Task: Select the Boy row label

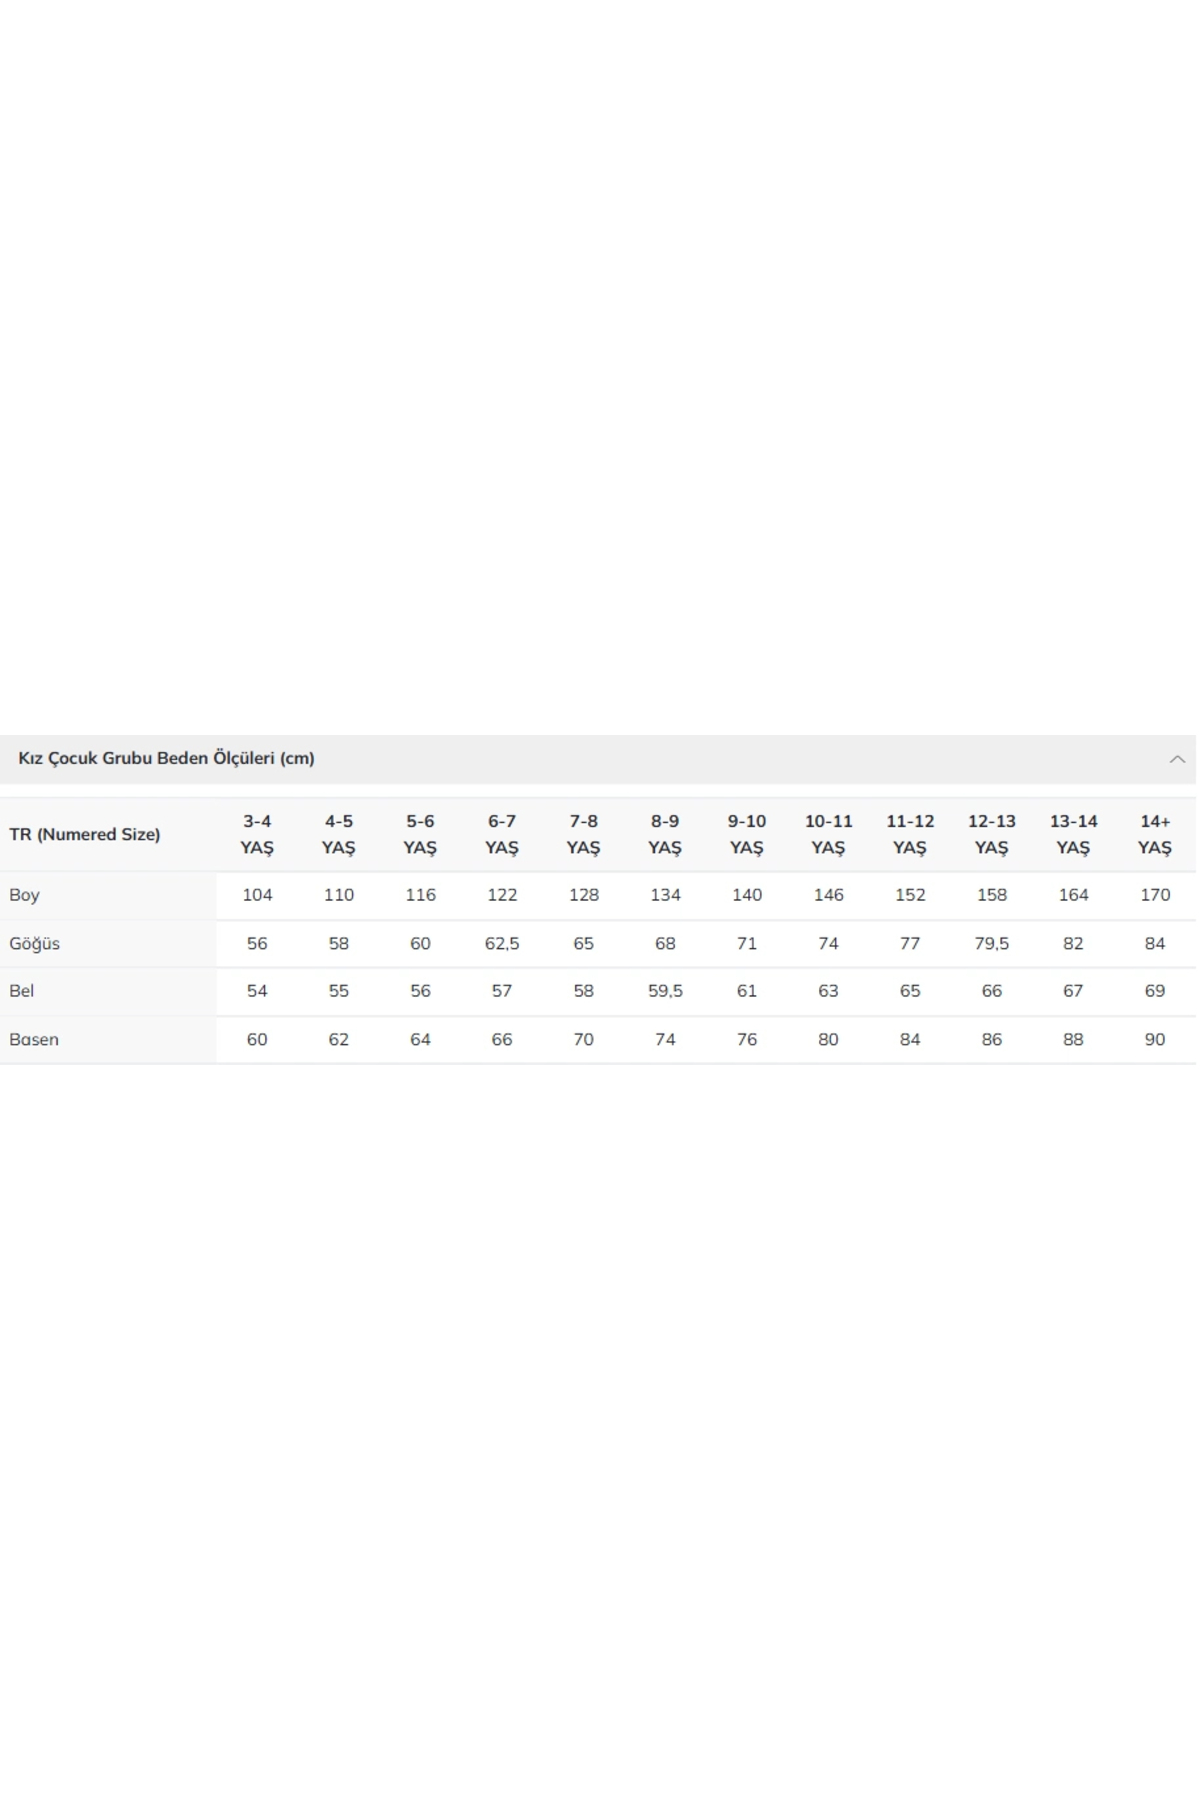Action: (x=24, y=895)
